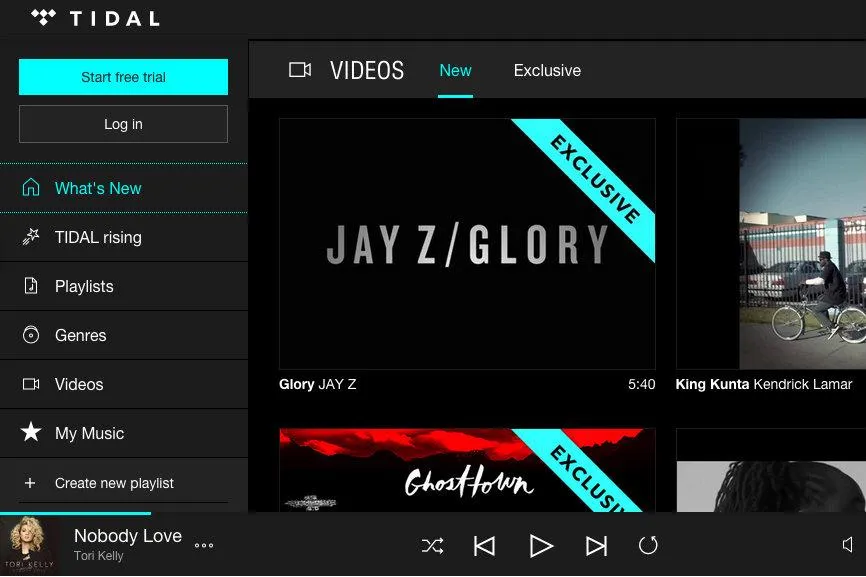Click the King Kunta video title

tap(712, 384)
